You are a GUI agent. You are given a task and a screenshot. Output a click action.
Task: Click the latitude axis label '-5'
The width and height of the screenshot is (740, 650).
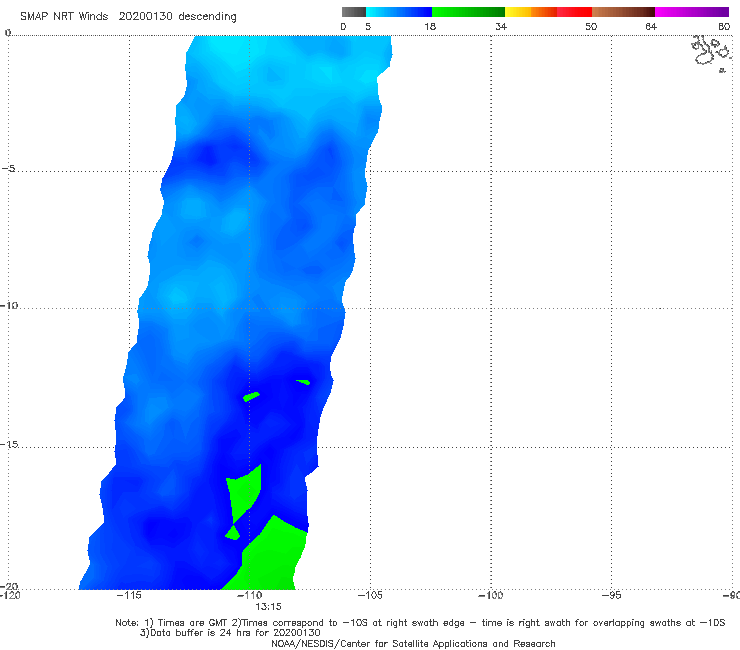(9, 169)
